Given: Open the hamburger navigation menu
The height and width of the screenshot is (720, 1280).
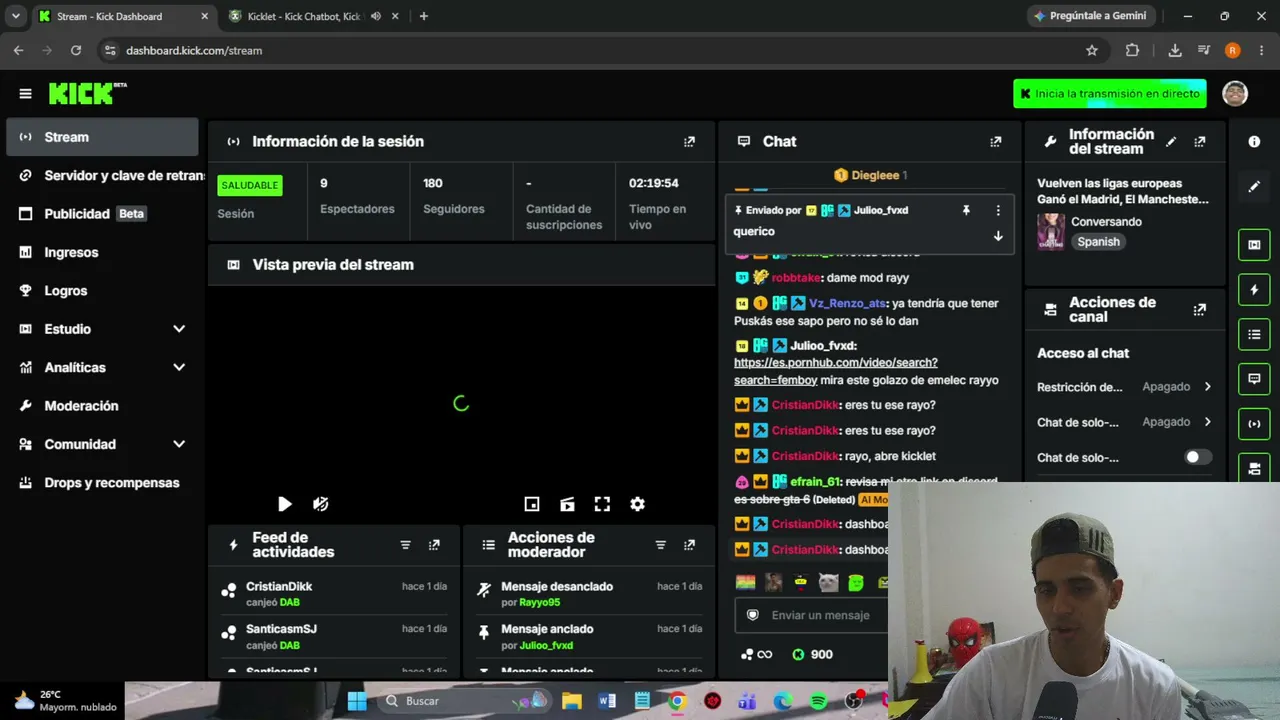Looking at the screenshot, I should 25,94.
